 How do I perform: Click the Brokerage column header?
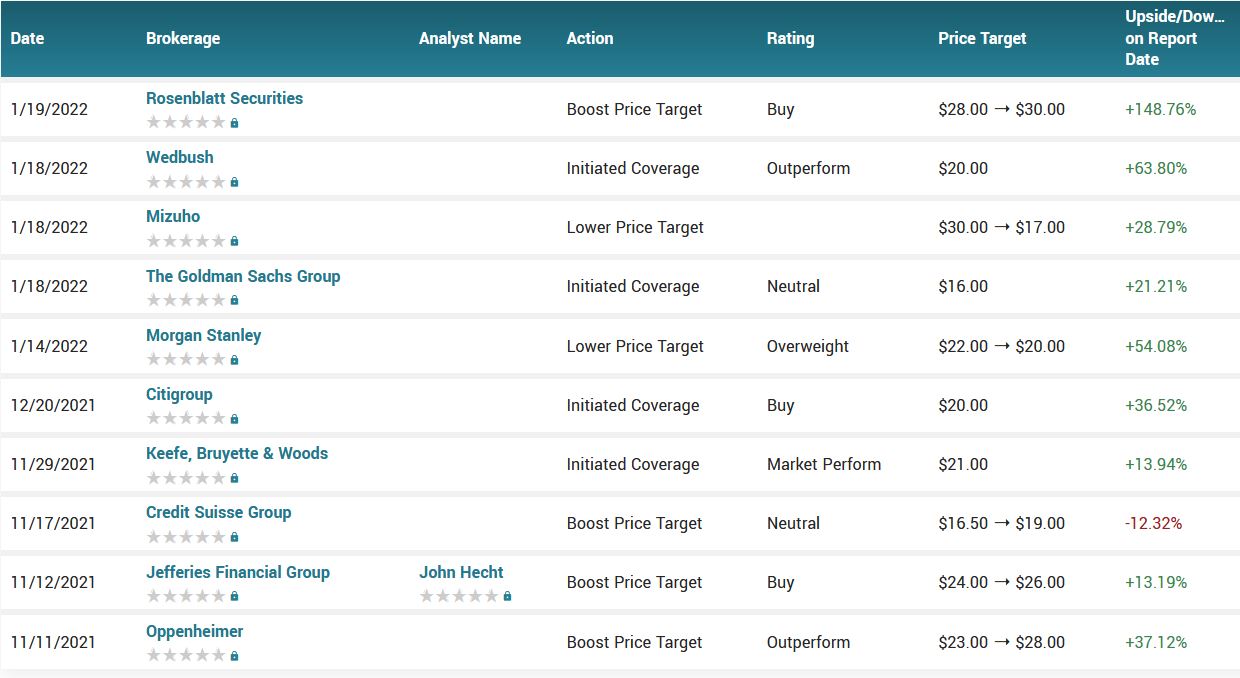(183, 38)
